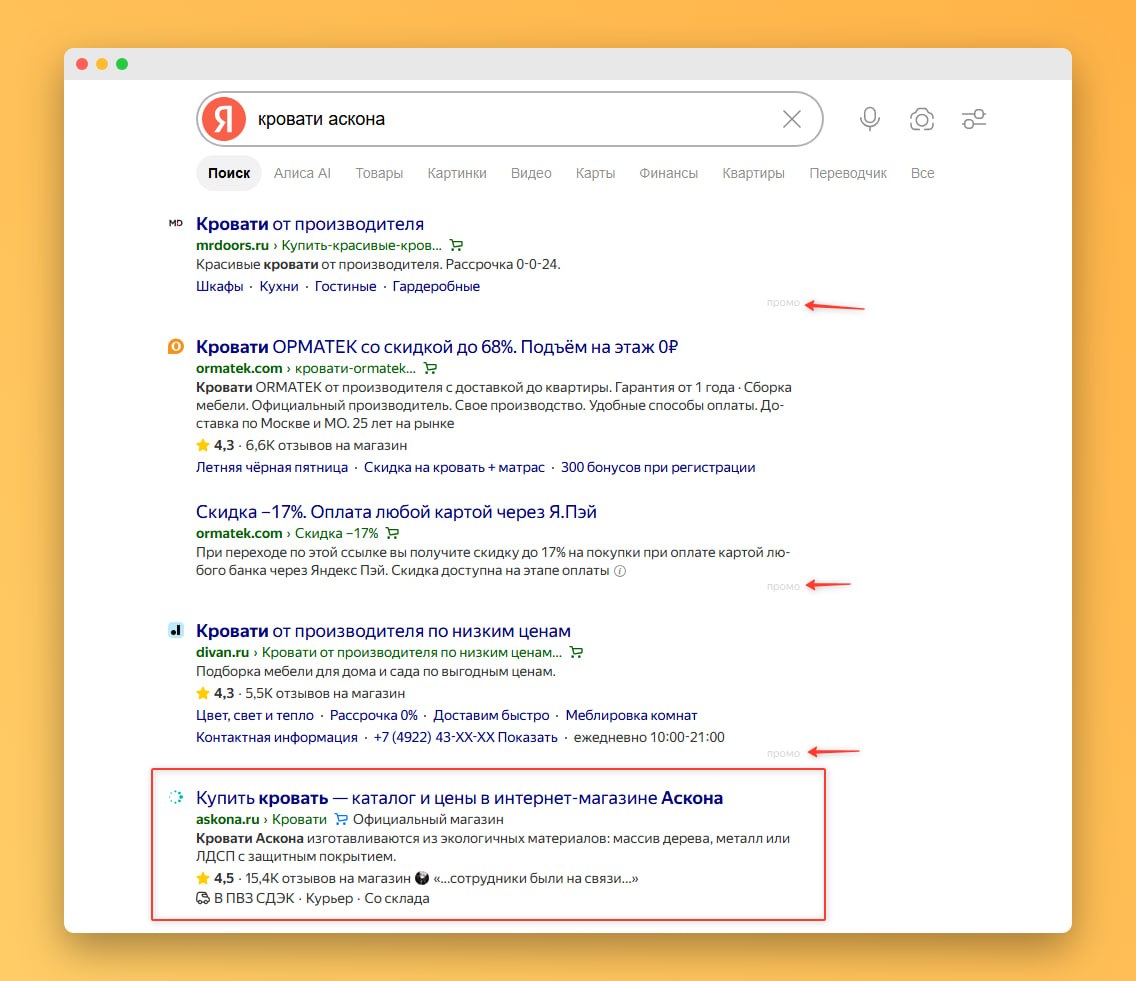Click the star rating 4,3 for Ormatek
1136x981 pixels.
(215, 446)
